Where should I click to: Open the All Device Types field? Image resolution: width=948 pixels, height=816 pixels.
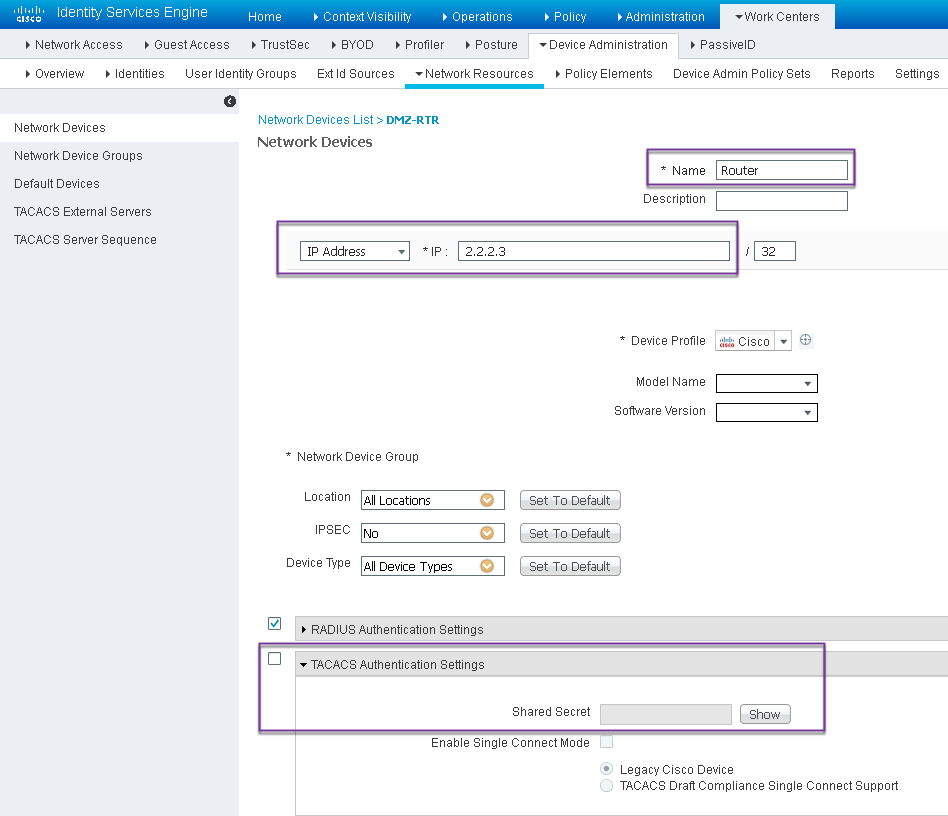coord(433,566)
